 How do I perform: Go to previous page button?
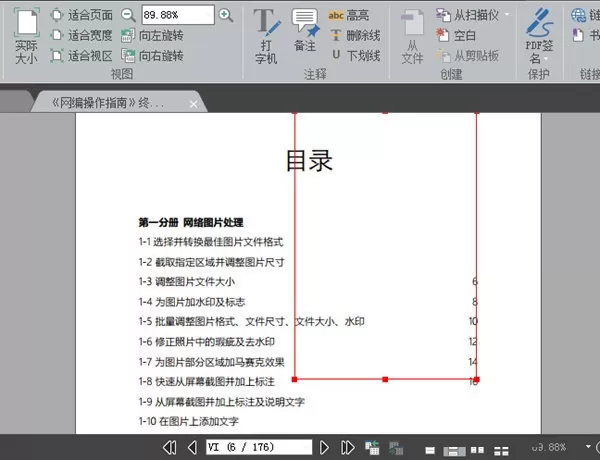pyautogui.click(x=192, y=447)
